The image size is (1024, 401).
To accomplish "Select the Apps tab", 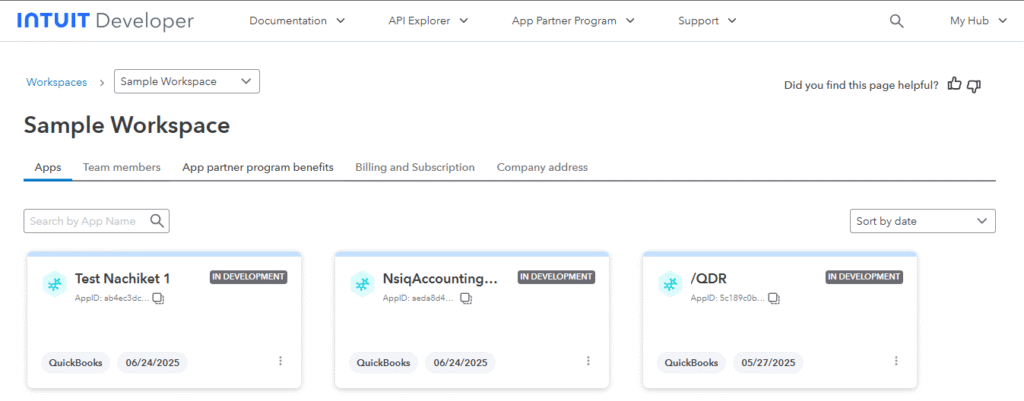I will tap(48, 167).
